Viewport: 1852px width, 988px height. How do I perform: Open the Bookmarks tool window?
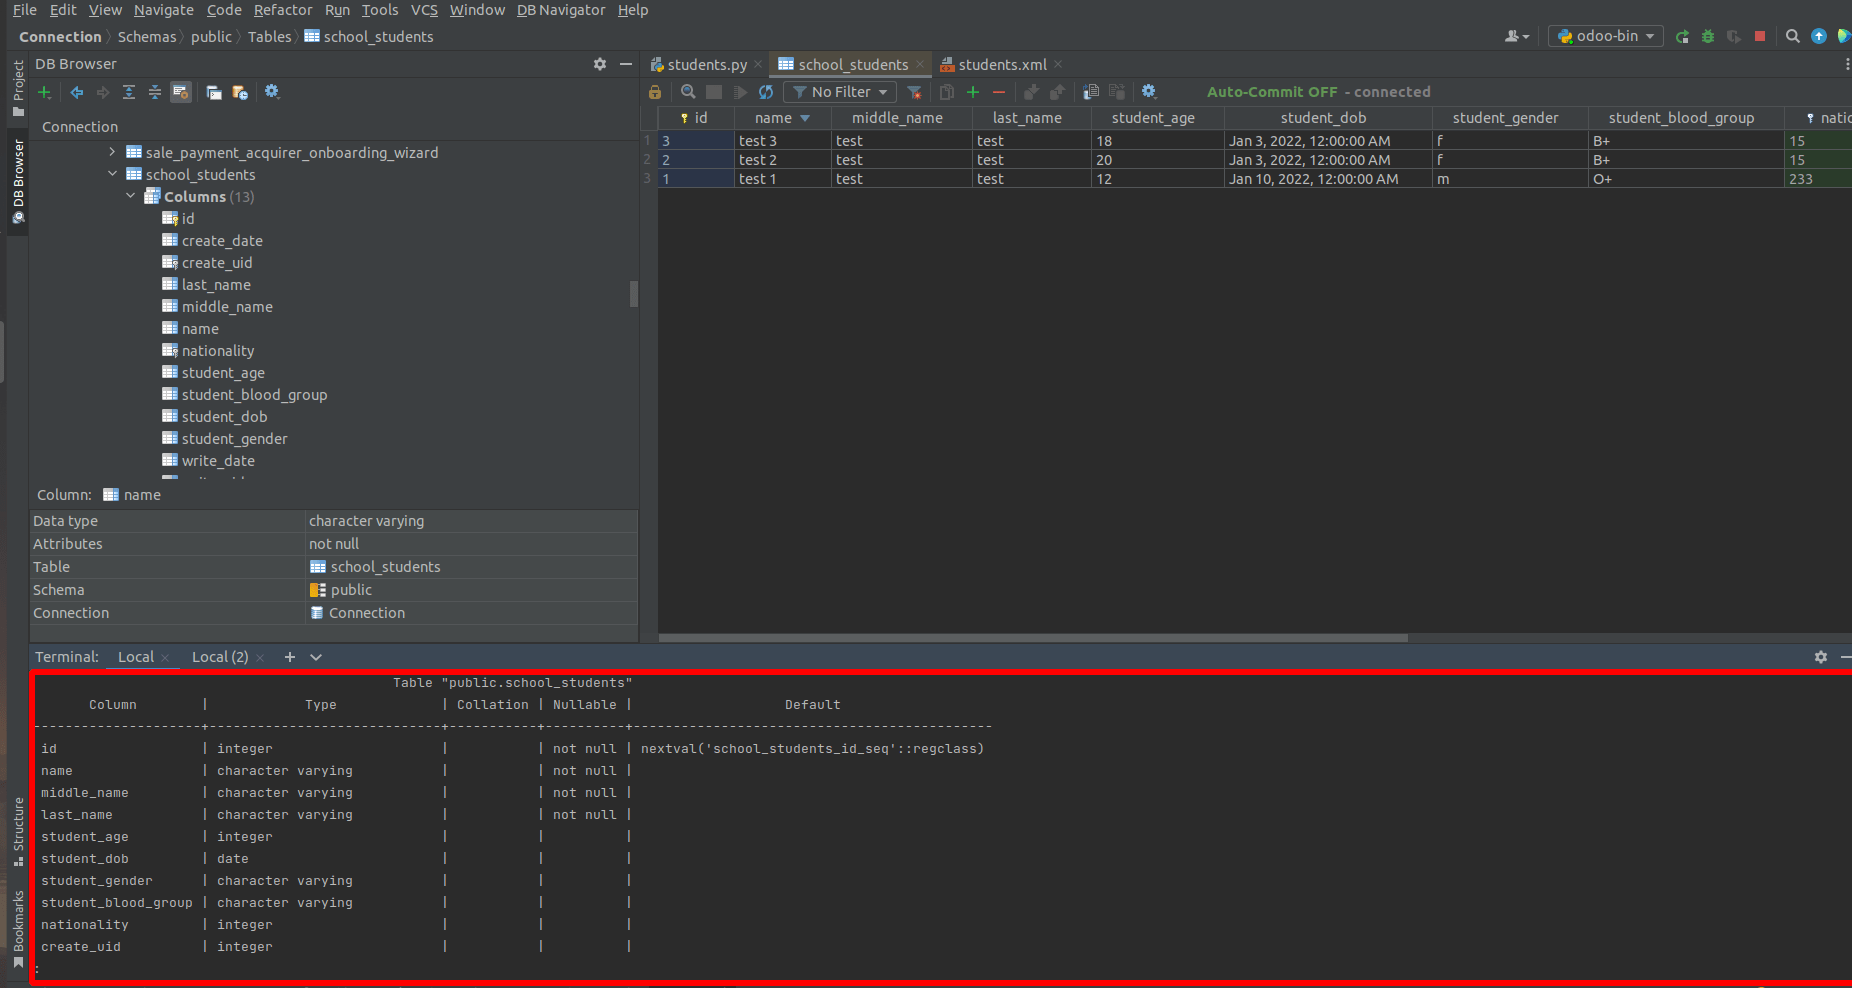pyautogui.click(x=18, y=928)
